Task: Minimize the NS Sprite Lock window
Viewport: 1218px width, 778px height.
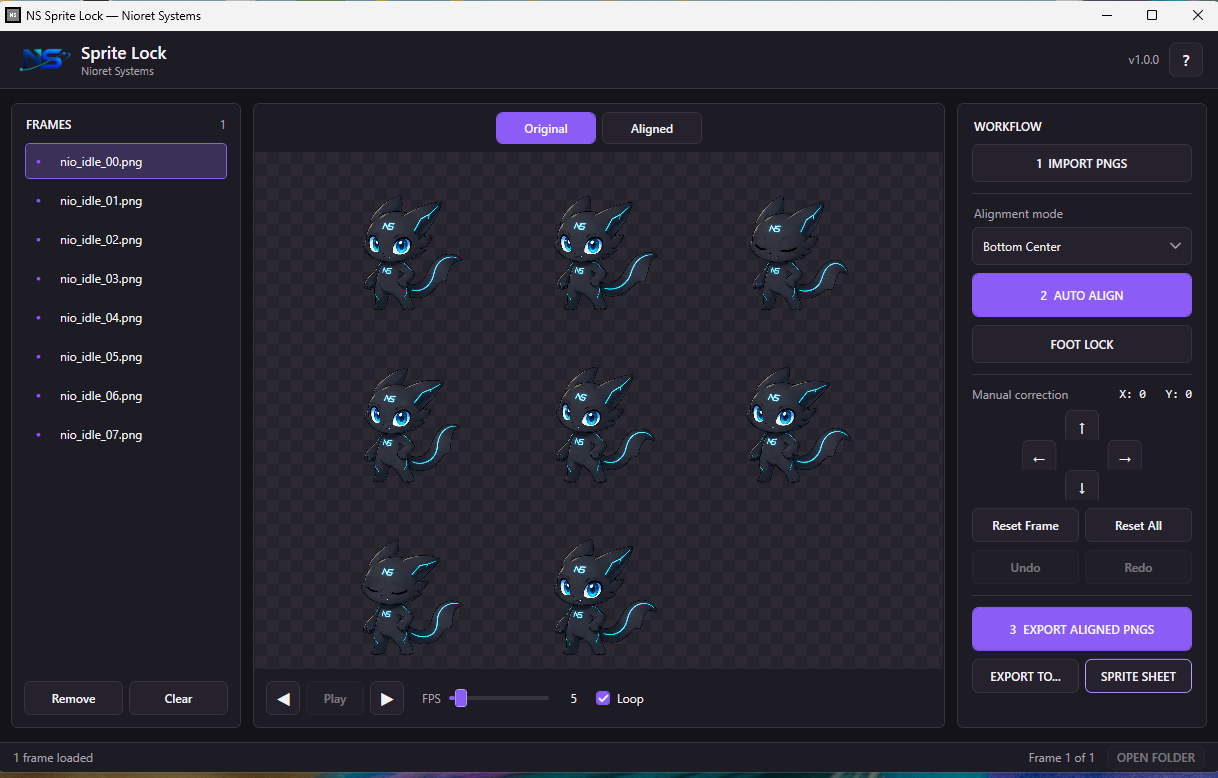Action: point(1107,15)
